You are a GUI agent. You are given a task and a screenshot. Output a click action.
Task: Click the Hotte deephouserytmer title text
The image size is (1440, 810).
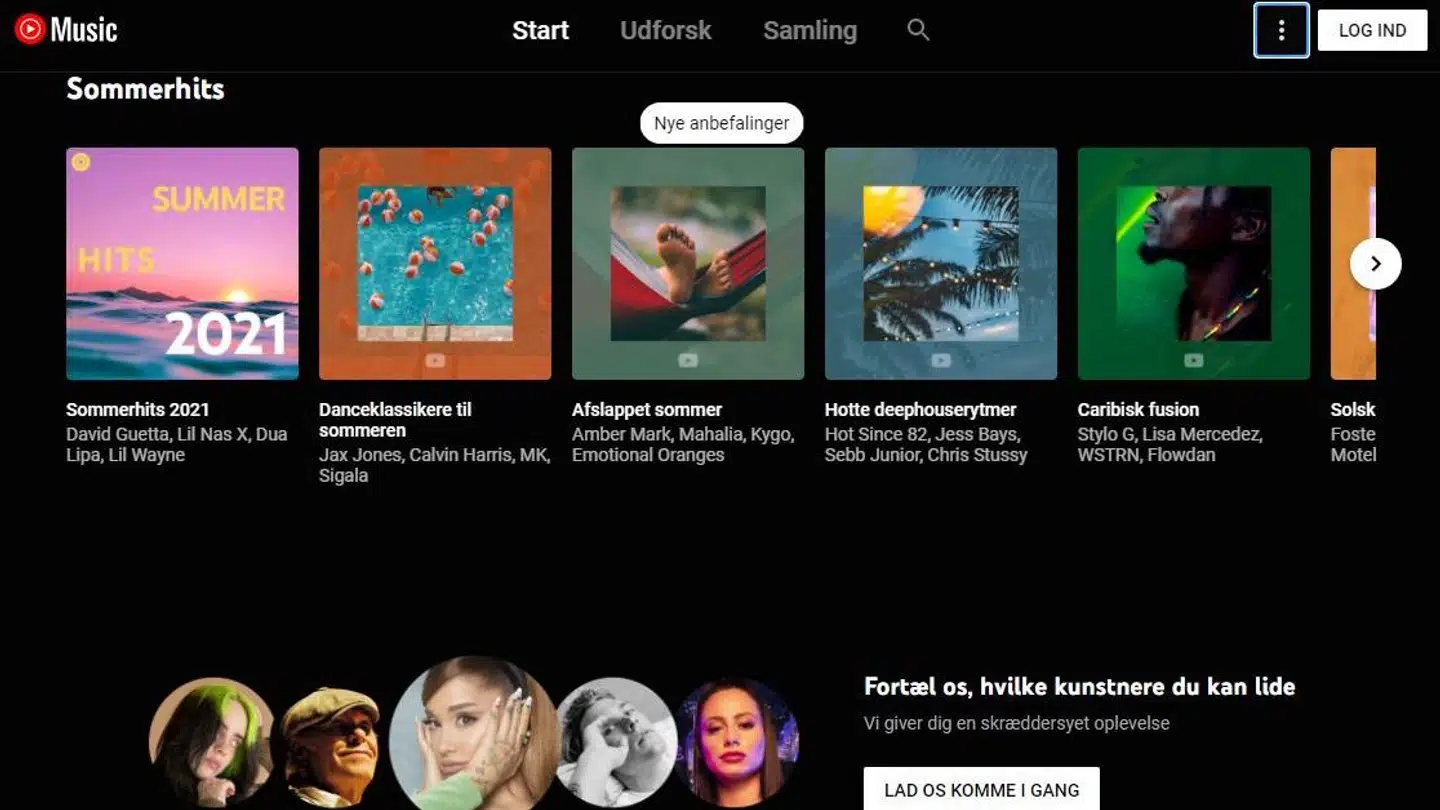(920, 409)
